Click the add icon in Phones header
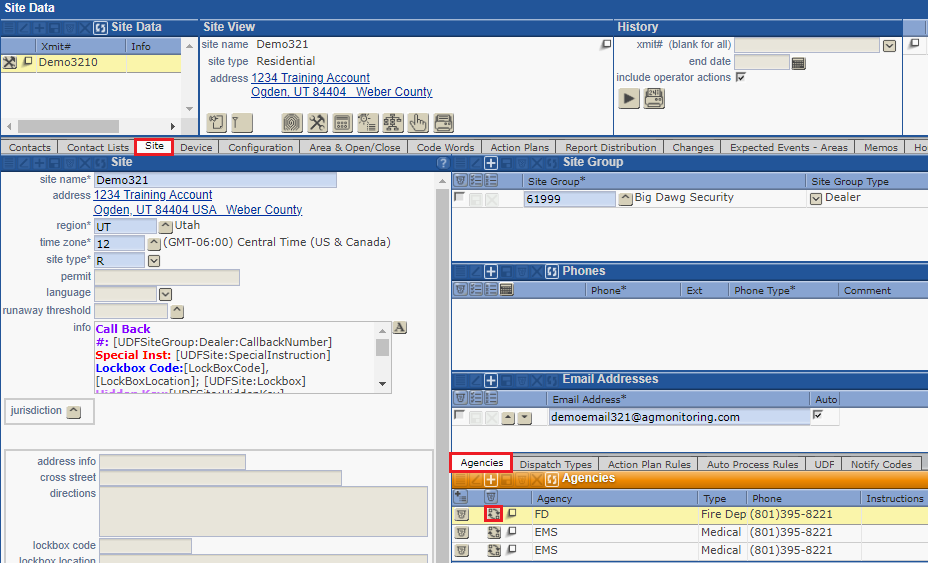Viewport: 928px width, 563px height. click(x=491, y=272)
